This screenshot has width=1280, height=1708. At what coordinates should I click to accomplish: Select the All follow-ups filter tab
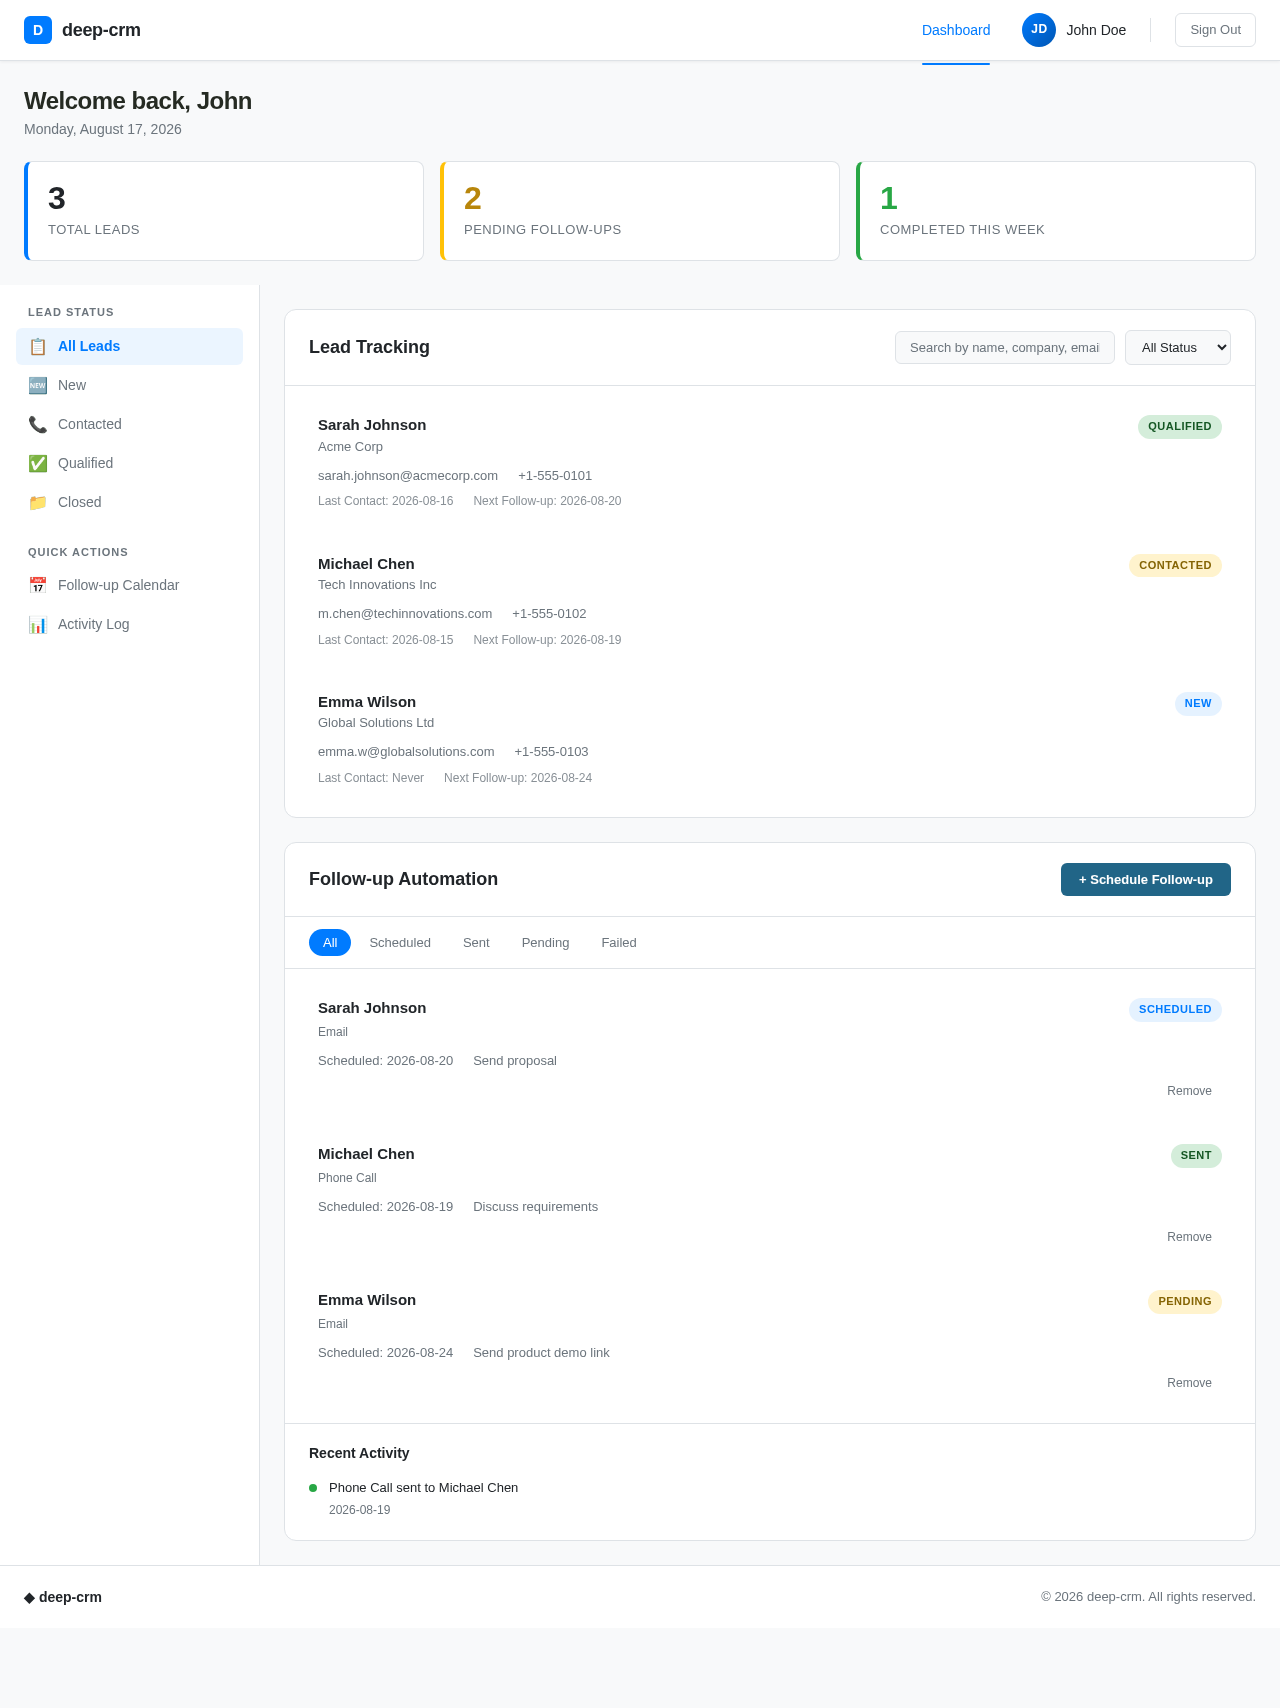[x=330, y=942]
